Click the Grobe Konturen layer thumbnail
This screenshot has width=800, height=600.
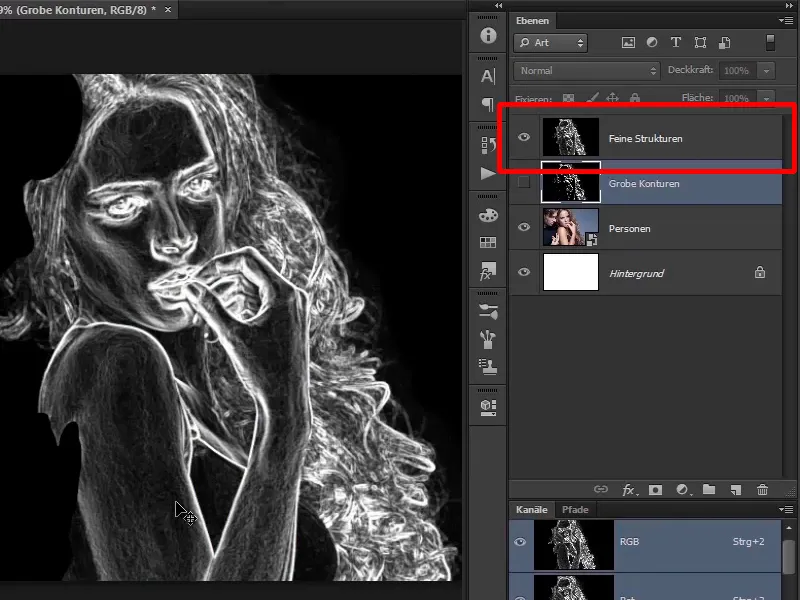[x=571, y=182]
